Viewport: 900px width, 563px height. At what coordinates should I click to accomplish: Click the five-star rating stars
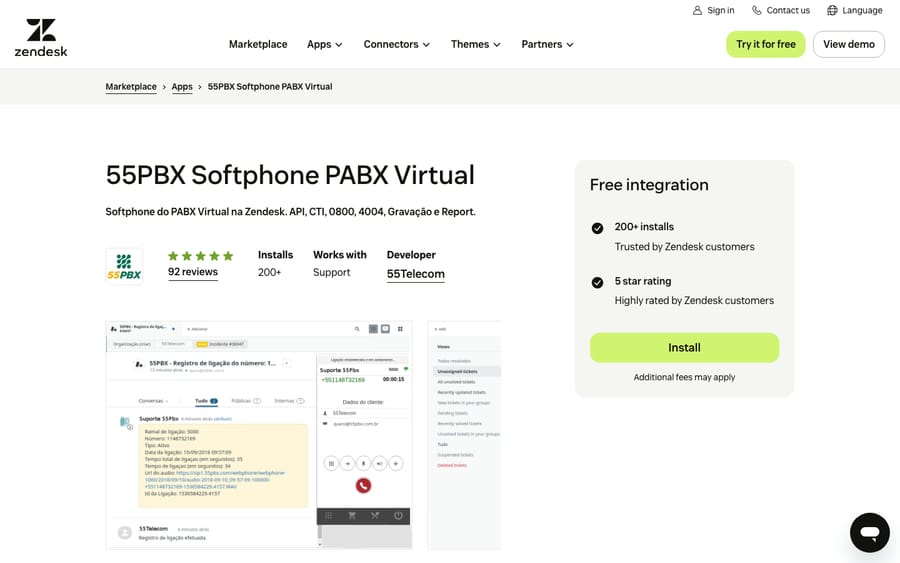coord(200,256)
